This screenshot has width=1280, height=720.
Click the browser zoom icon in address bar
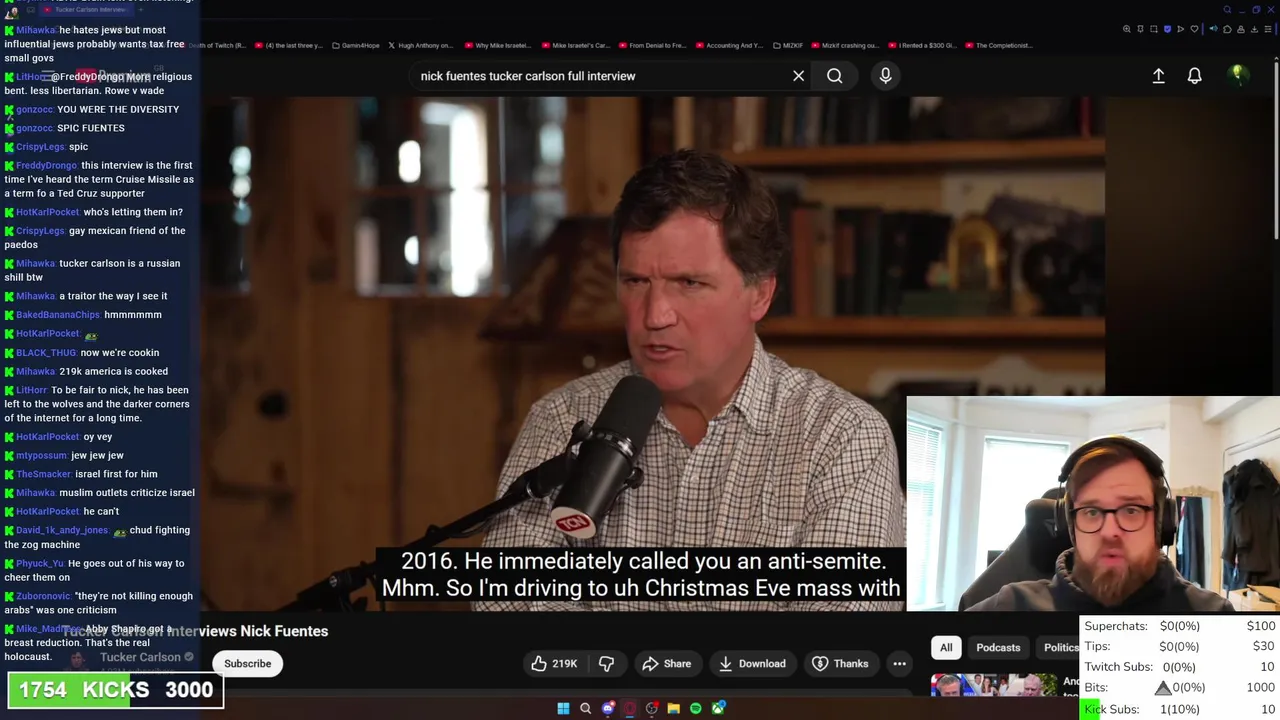pos(1127,29)
